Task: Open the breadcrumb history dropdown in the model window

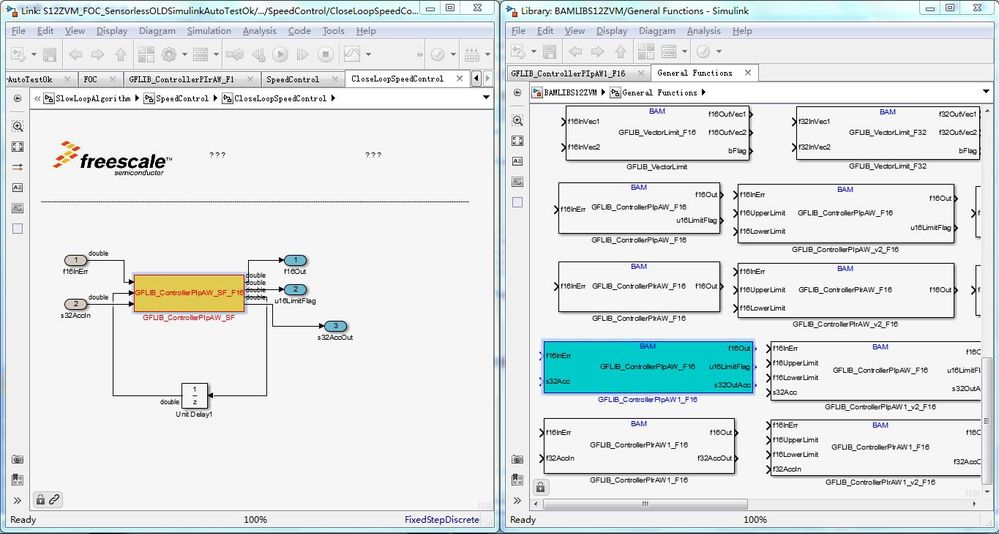Action: coord(487,98)
